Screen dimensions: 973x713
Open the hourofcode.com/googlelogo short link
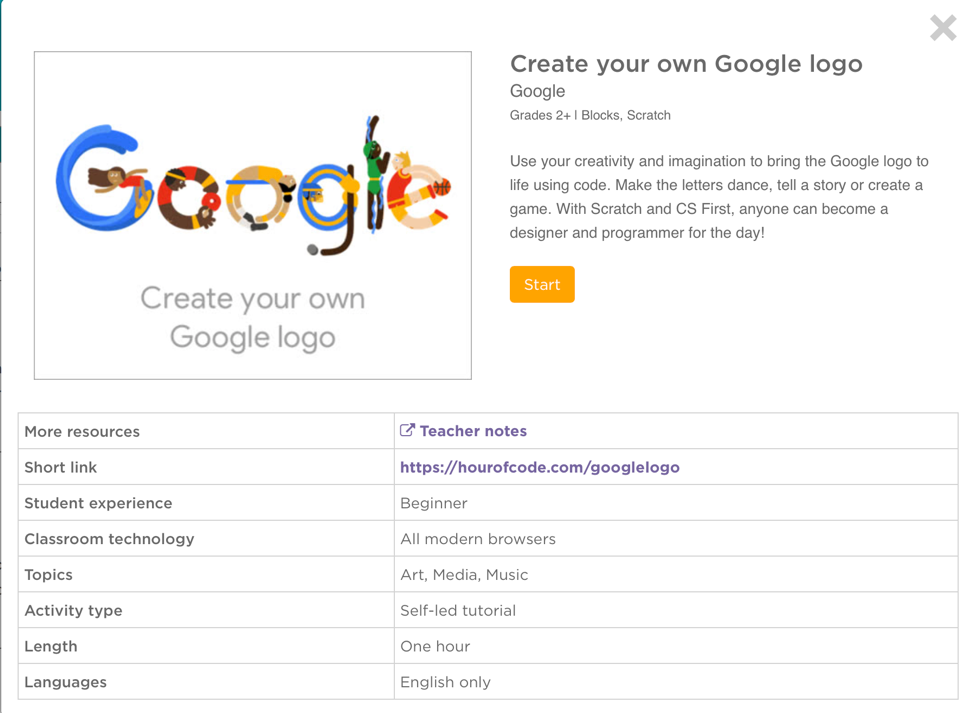539,467
